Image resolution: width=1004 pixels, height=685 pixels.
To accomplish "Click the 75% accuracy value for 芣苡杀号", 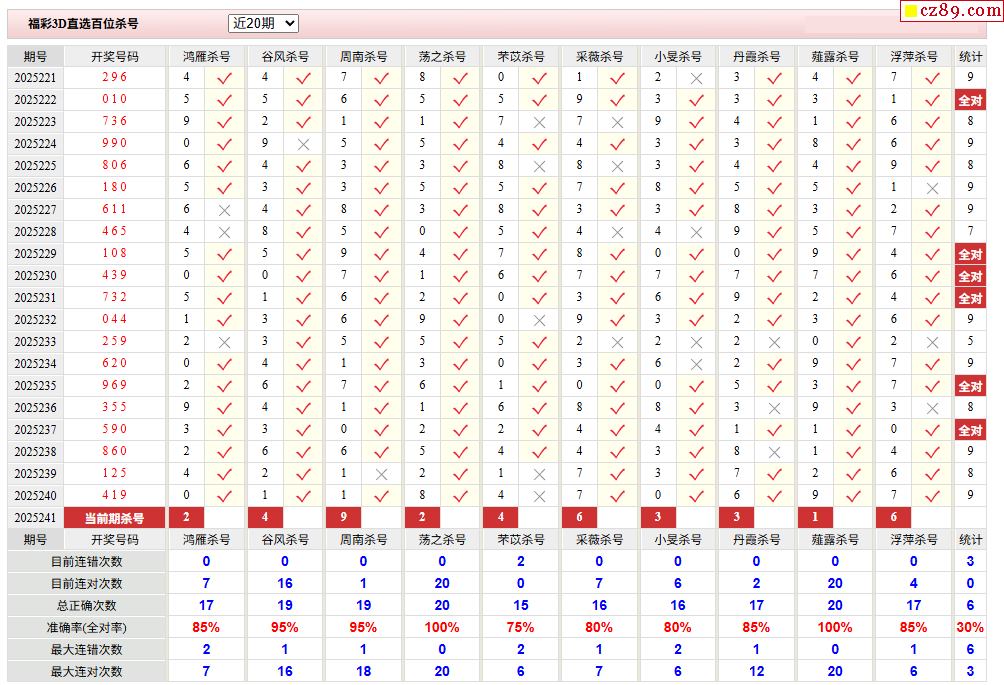I will [520, 627].
